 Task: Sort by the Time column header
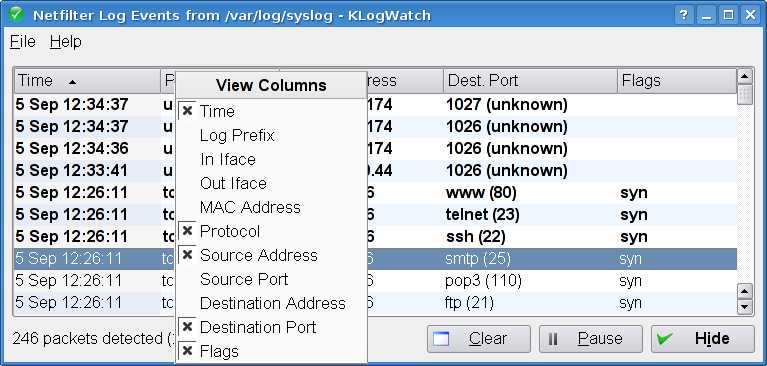pyautogui.click(x=87, y=81)
